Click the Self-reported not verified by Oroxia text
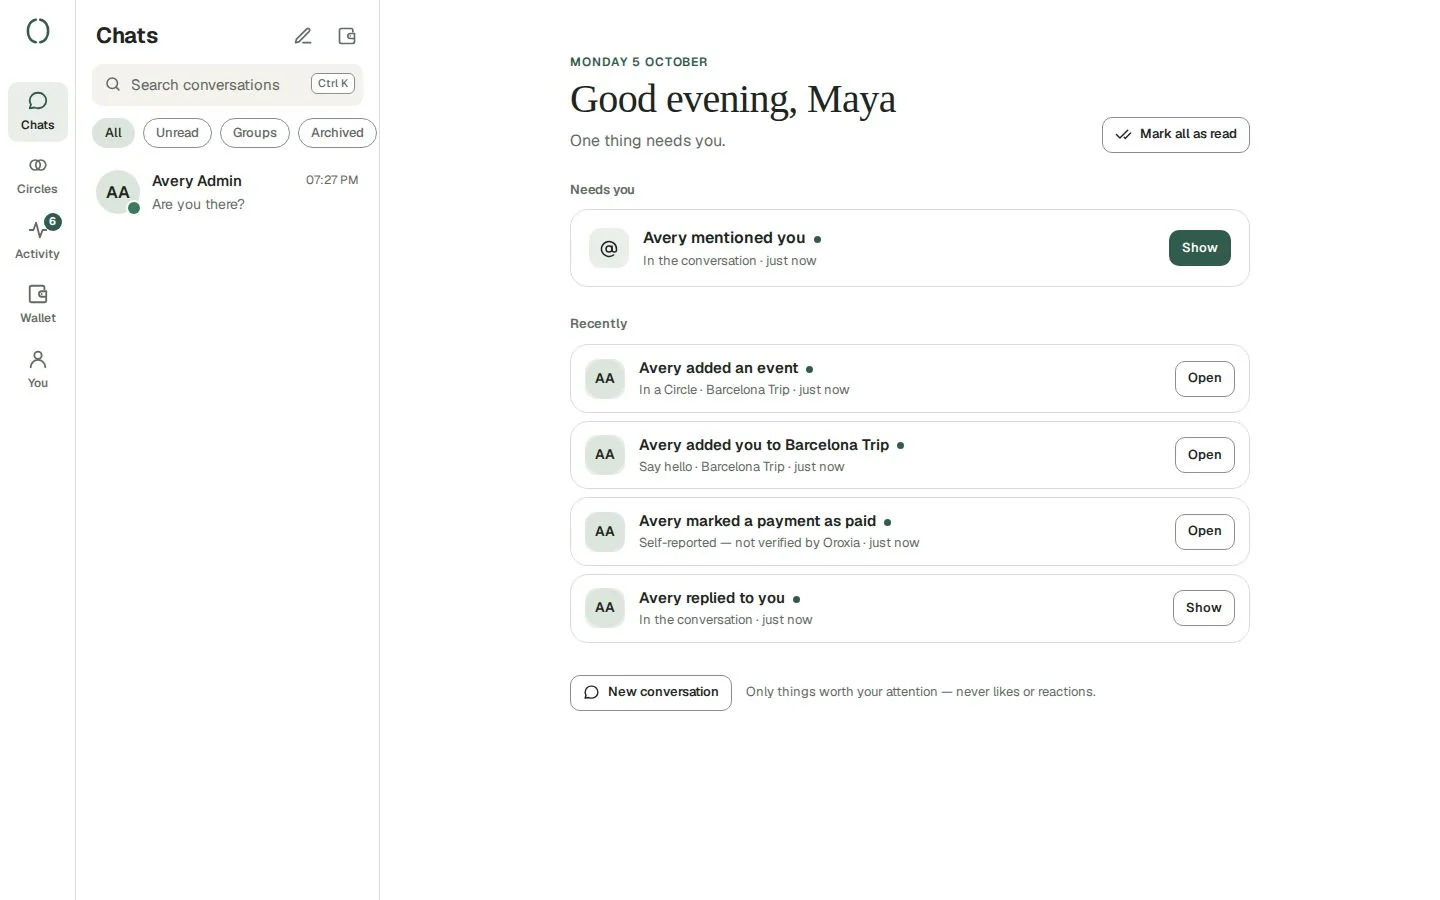1440x900 pixels. point(750,543)
